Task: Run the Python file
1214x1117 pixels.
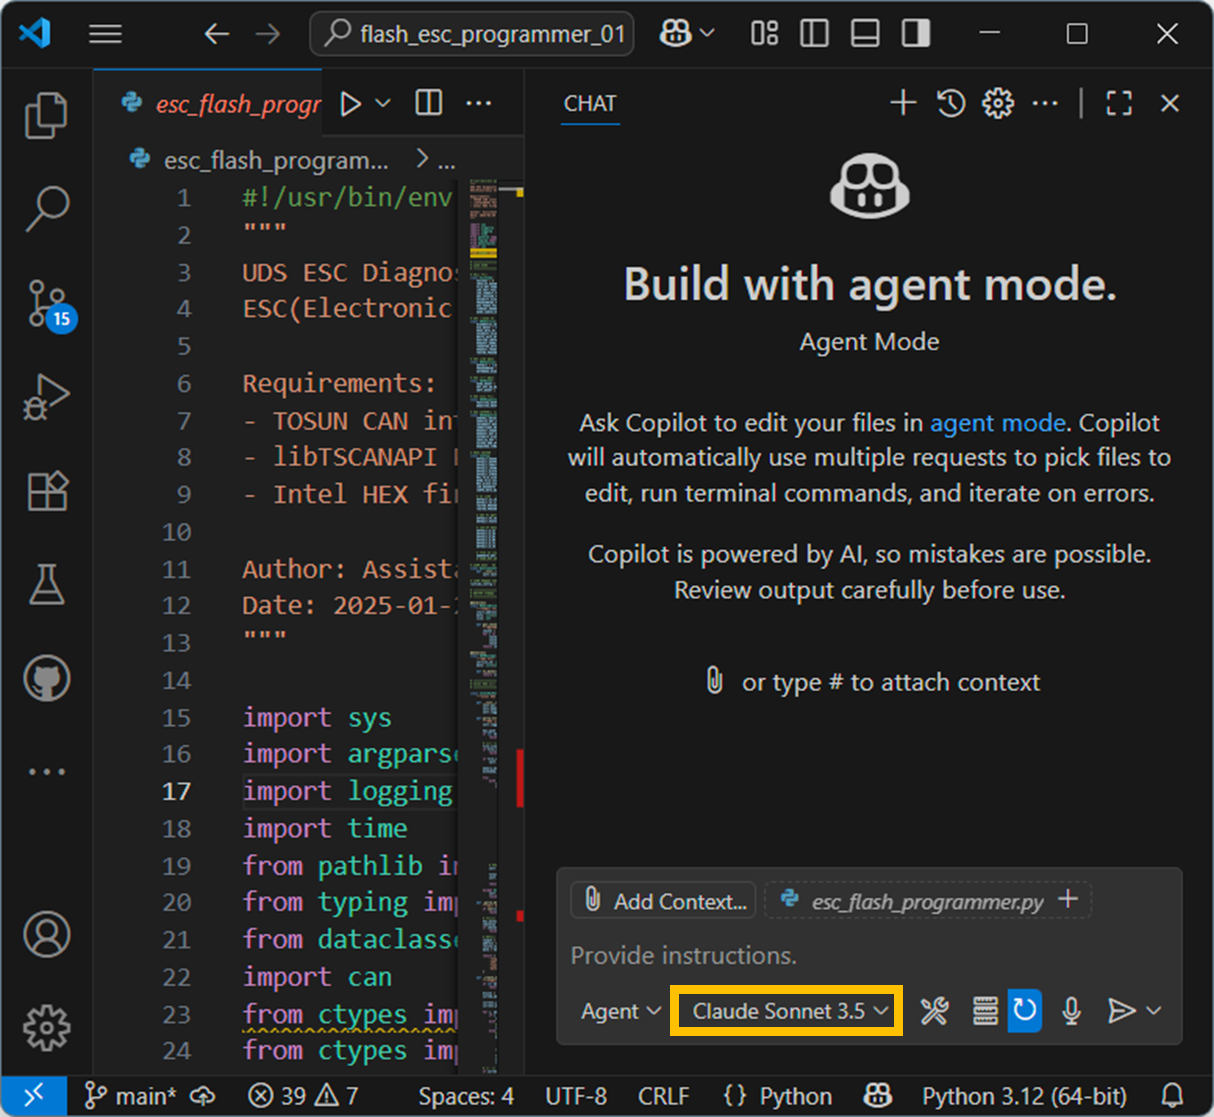Action: pos(350,104)
